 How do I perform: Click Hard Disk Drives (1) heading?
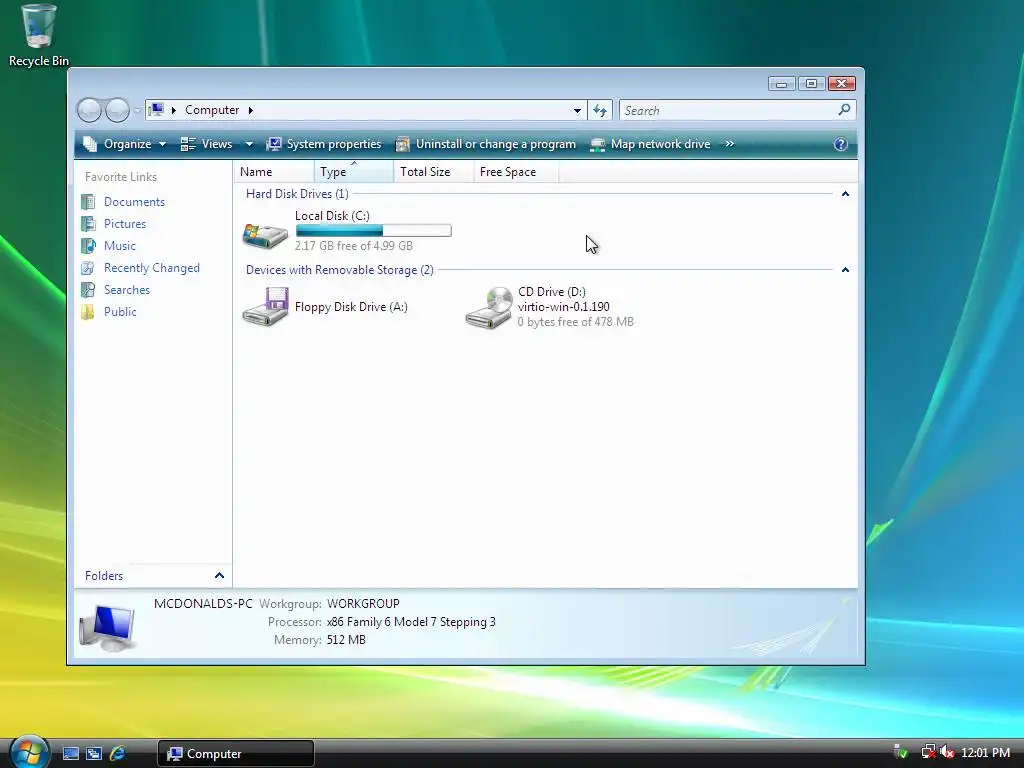297,194
